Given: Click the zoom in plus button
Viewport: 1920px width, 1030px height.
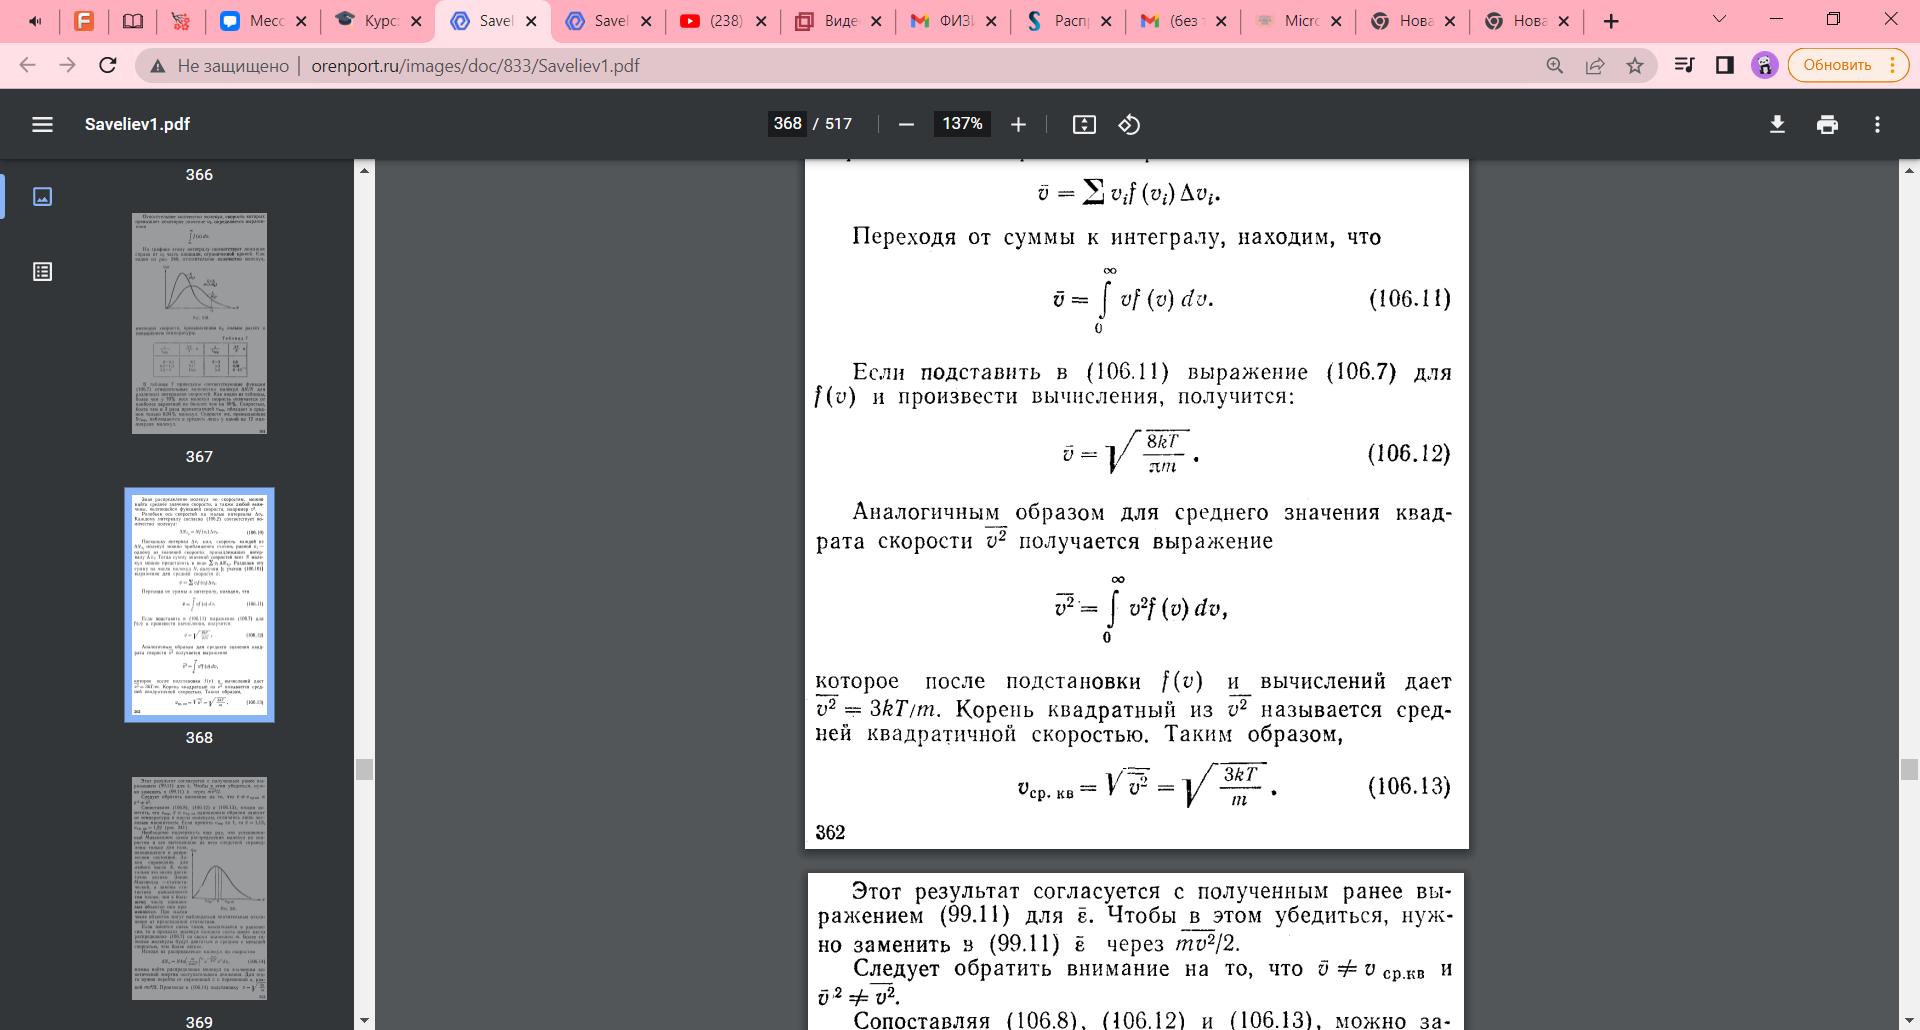Looking at the screenshot, I should 1018,124.
